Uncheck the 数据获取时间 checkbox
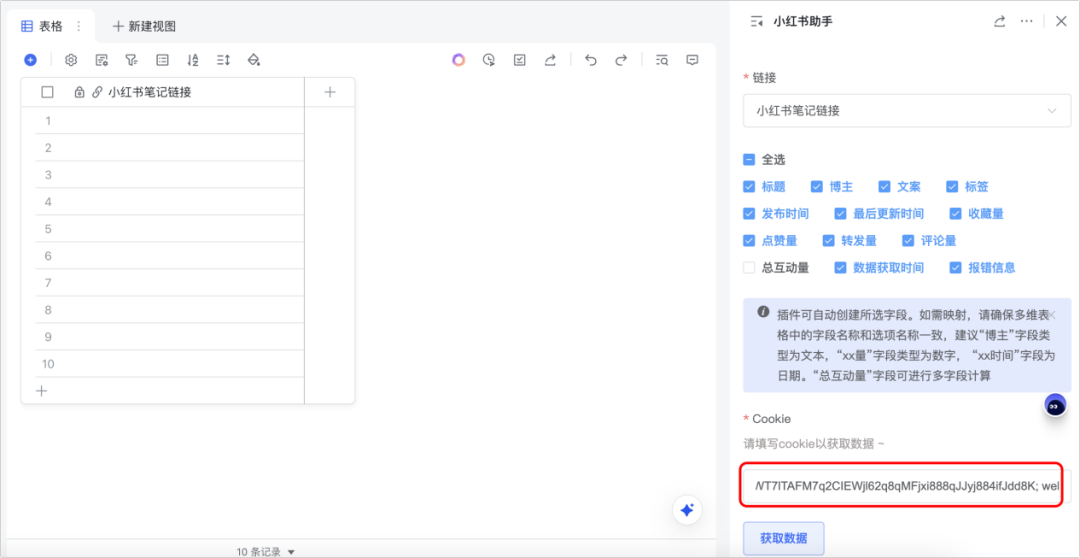The width and height of the screenshot is (1080, 558). pyautogui.click(x=840, y=268)
